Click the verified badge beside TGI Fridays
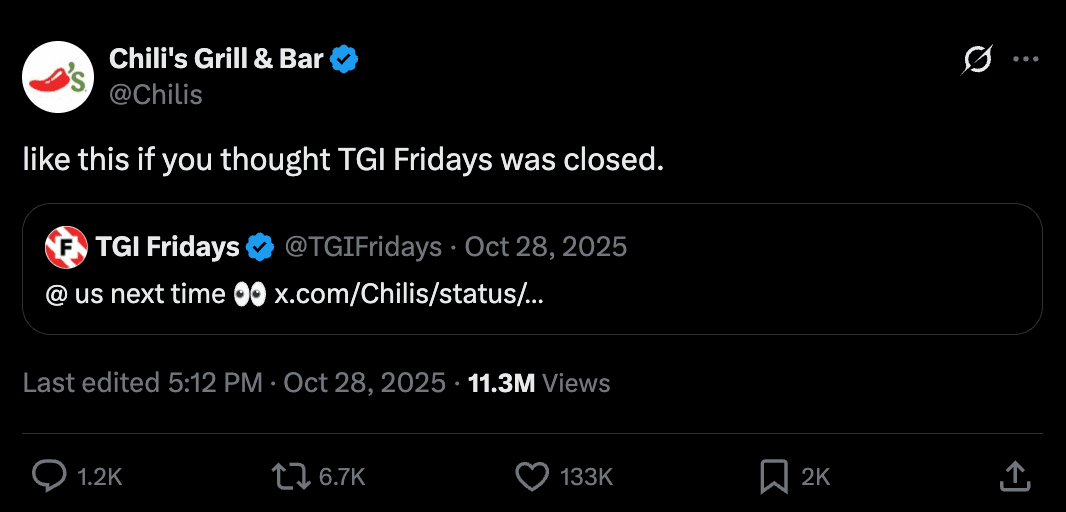 point(261,247)
